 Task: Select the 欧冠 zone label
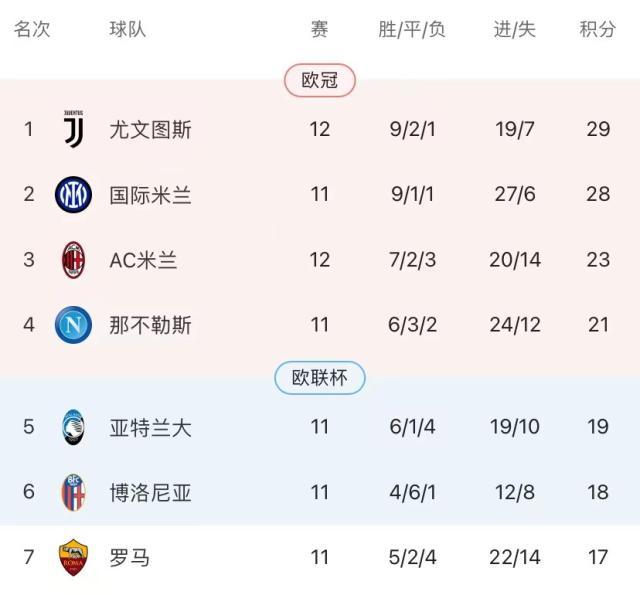(320, 81)
